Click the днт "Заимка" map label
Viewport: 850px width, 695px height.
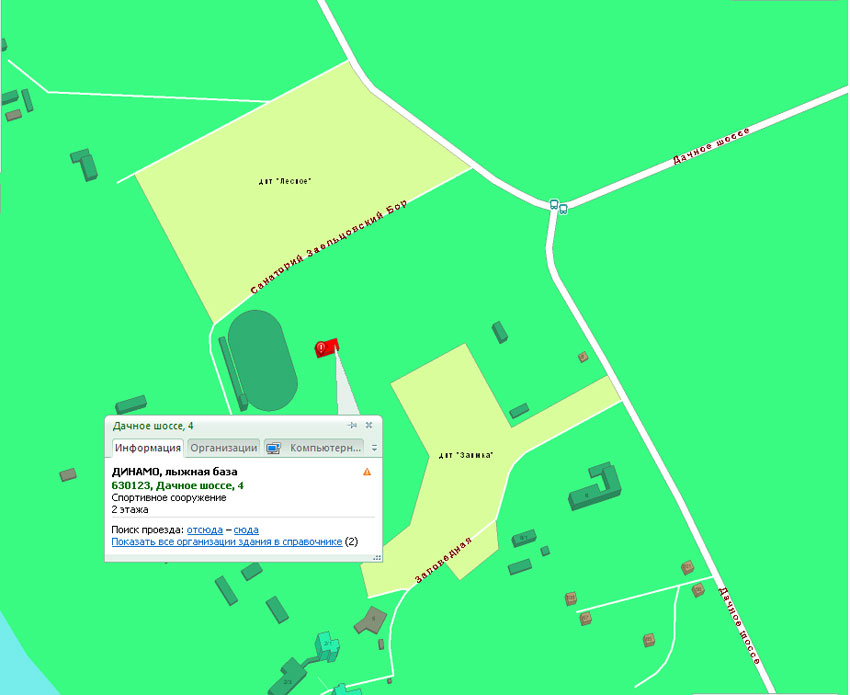click(x=466, y=455)
